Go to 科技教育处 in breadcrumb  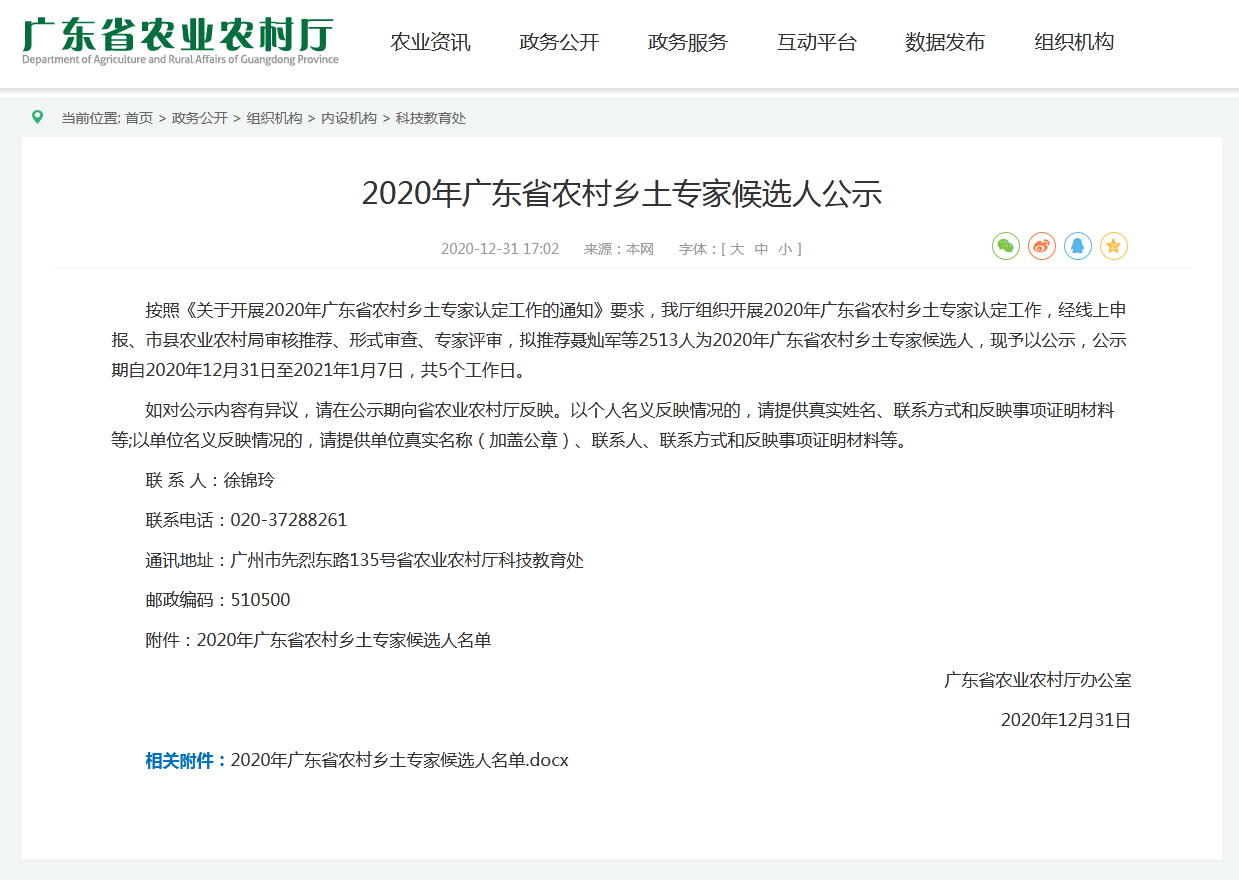[x=431, y=118]
